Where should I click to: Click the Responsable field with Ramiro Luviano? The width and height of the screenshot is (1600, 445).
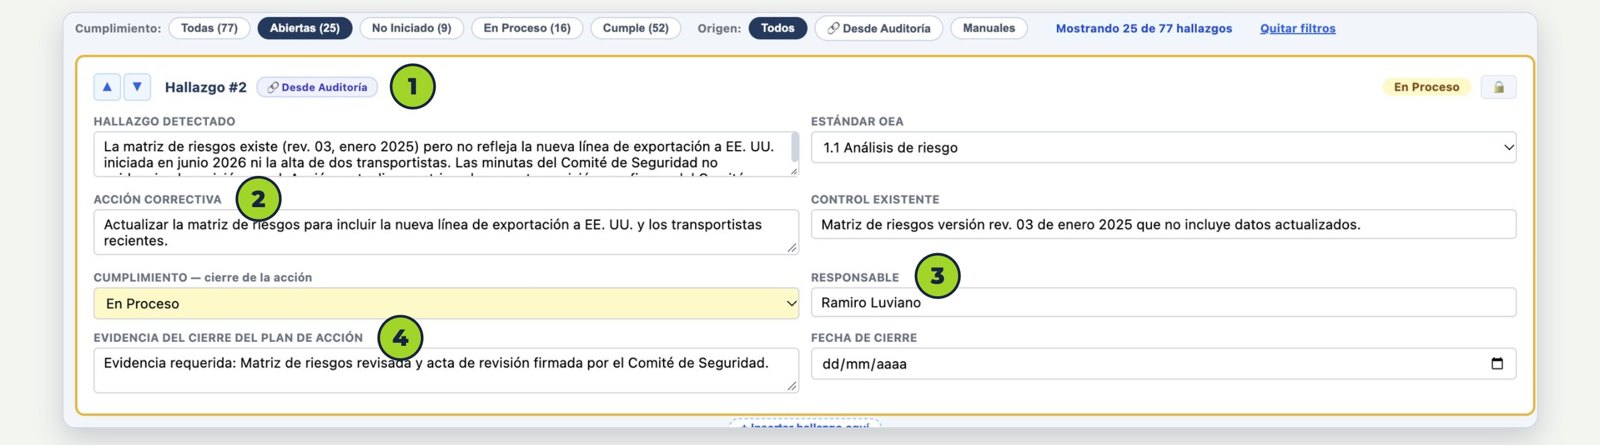(1163, 302)
